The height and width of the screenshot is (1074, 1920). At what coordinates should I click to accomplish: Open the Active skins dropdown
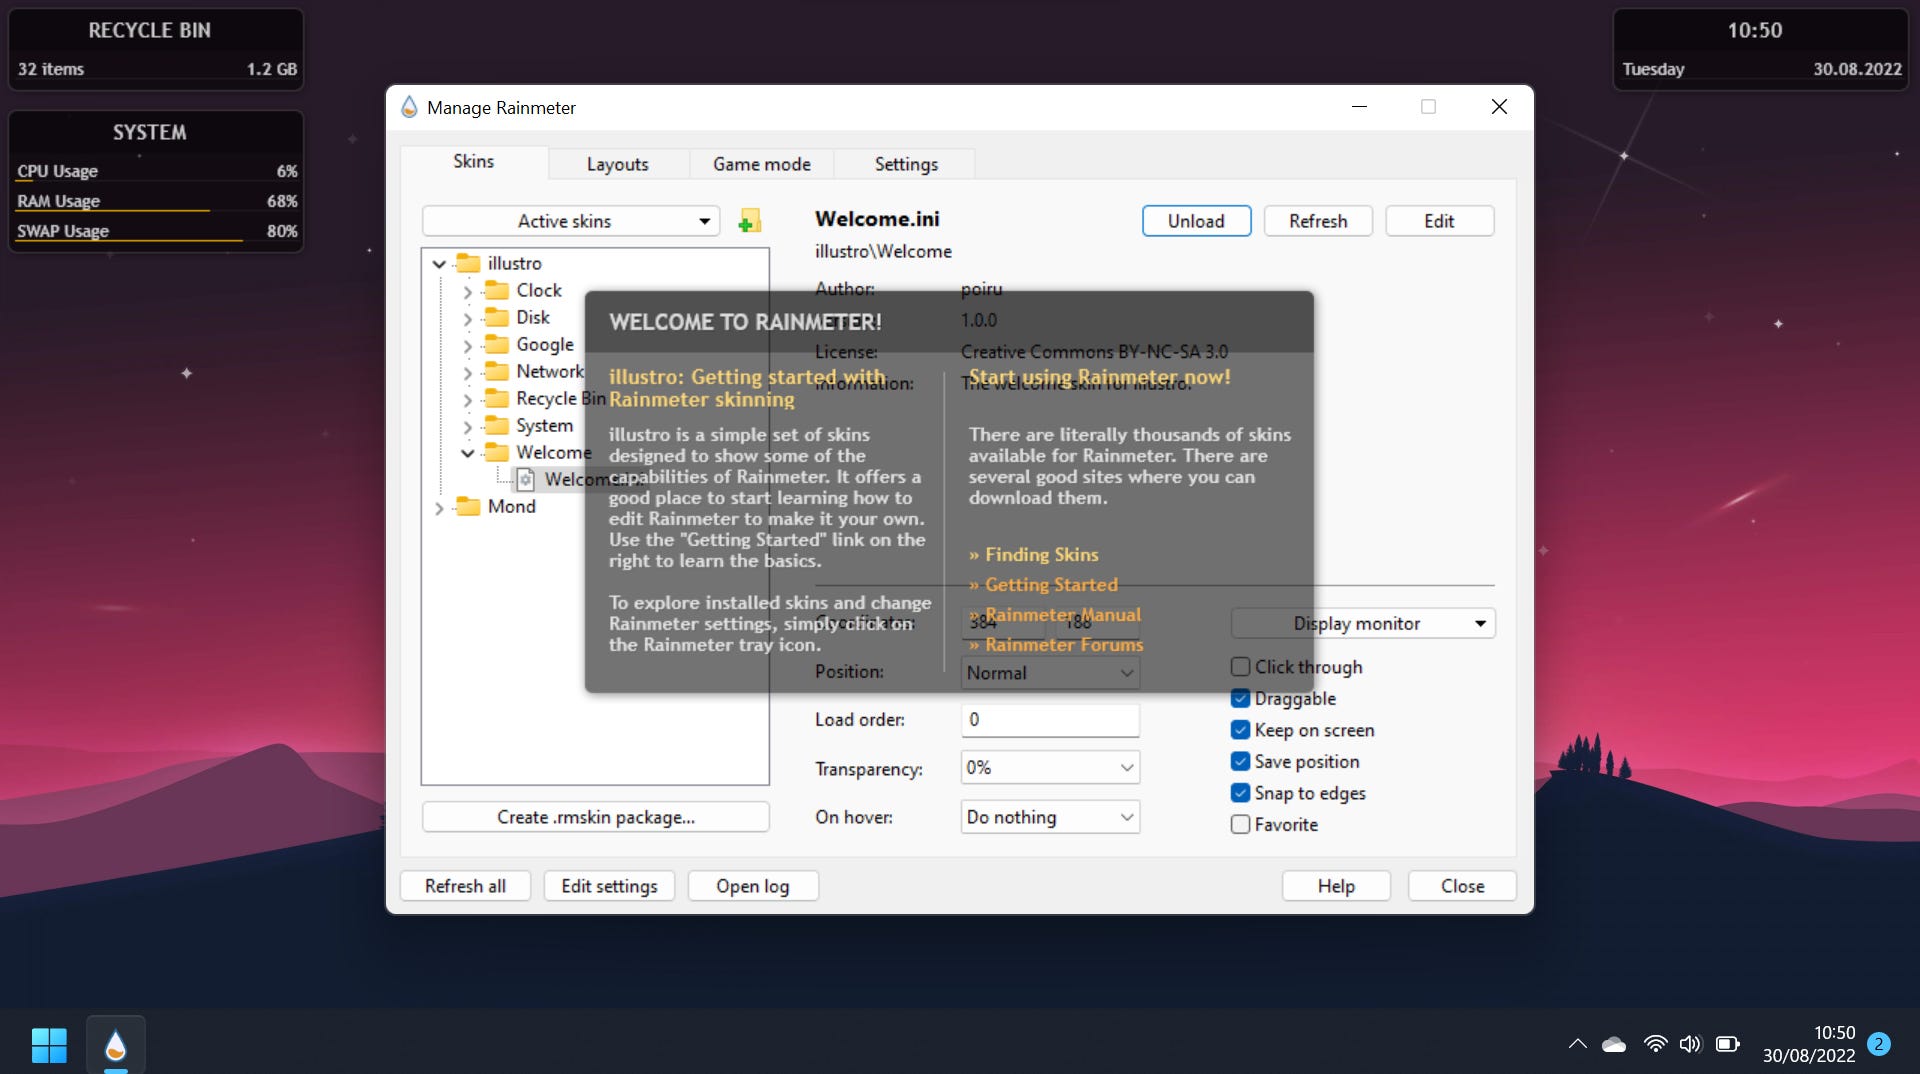(571, 221)
